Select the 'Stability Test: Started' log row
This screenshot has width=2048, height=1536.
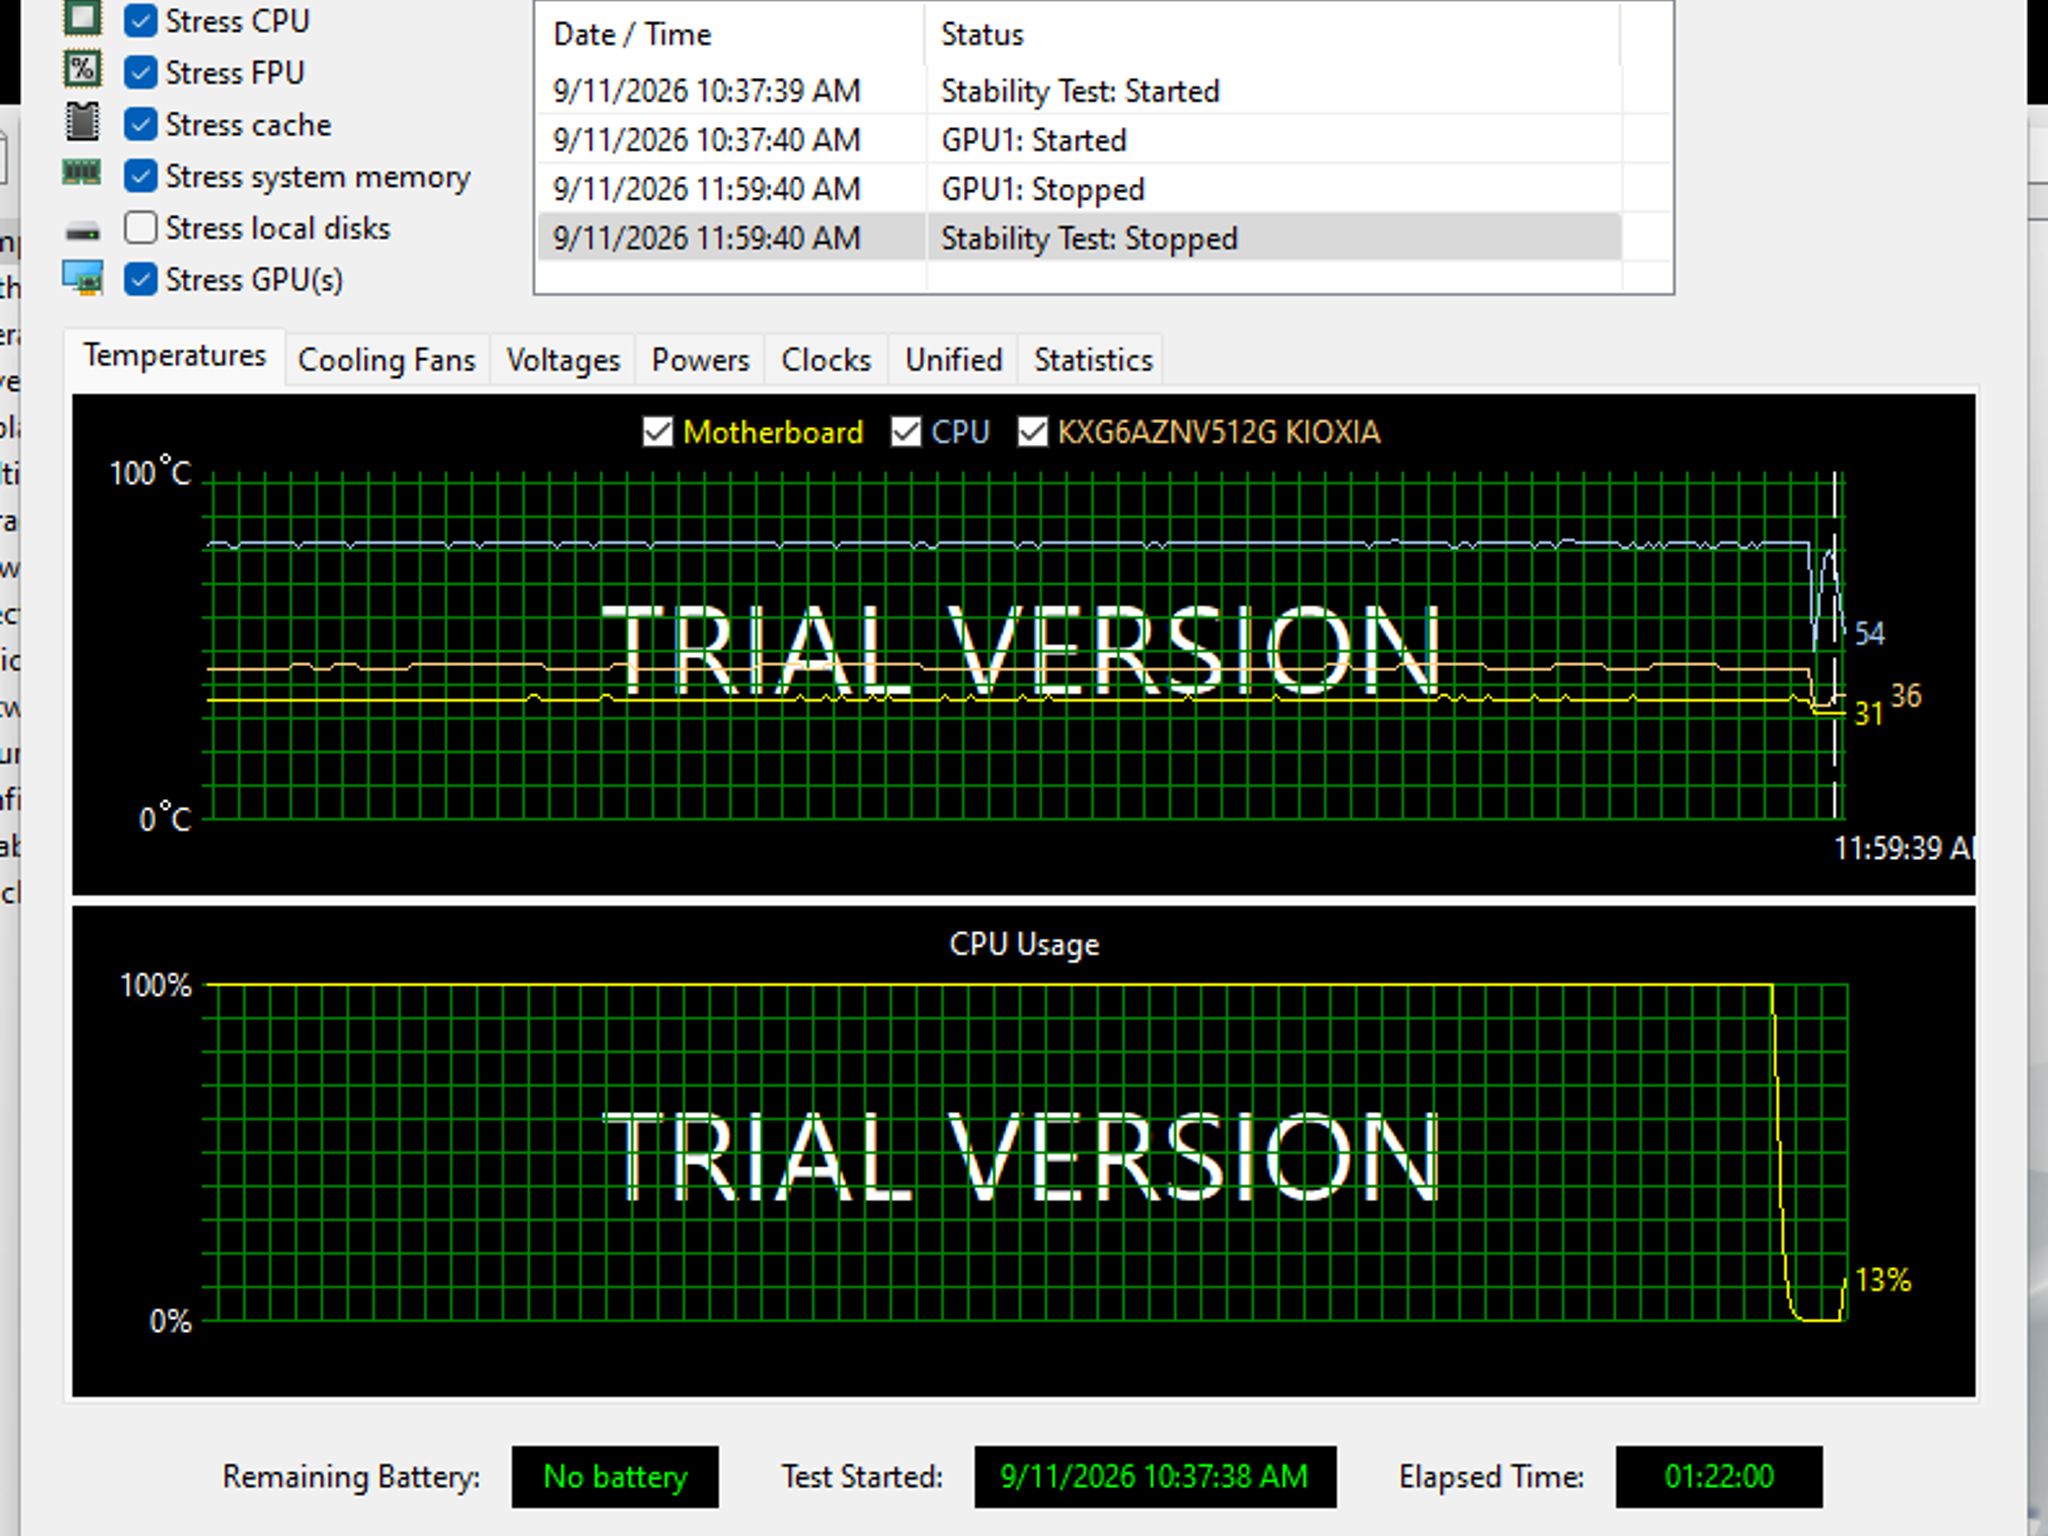[x=1079, y=91]
